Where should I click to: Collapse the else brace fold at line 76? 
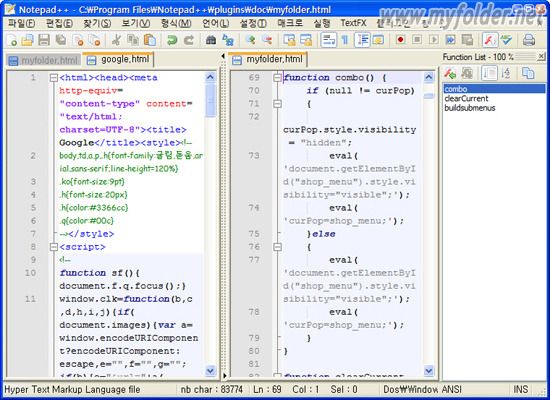(x=277, y=247)
